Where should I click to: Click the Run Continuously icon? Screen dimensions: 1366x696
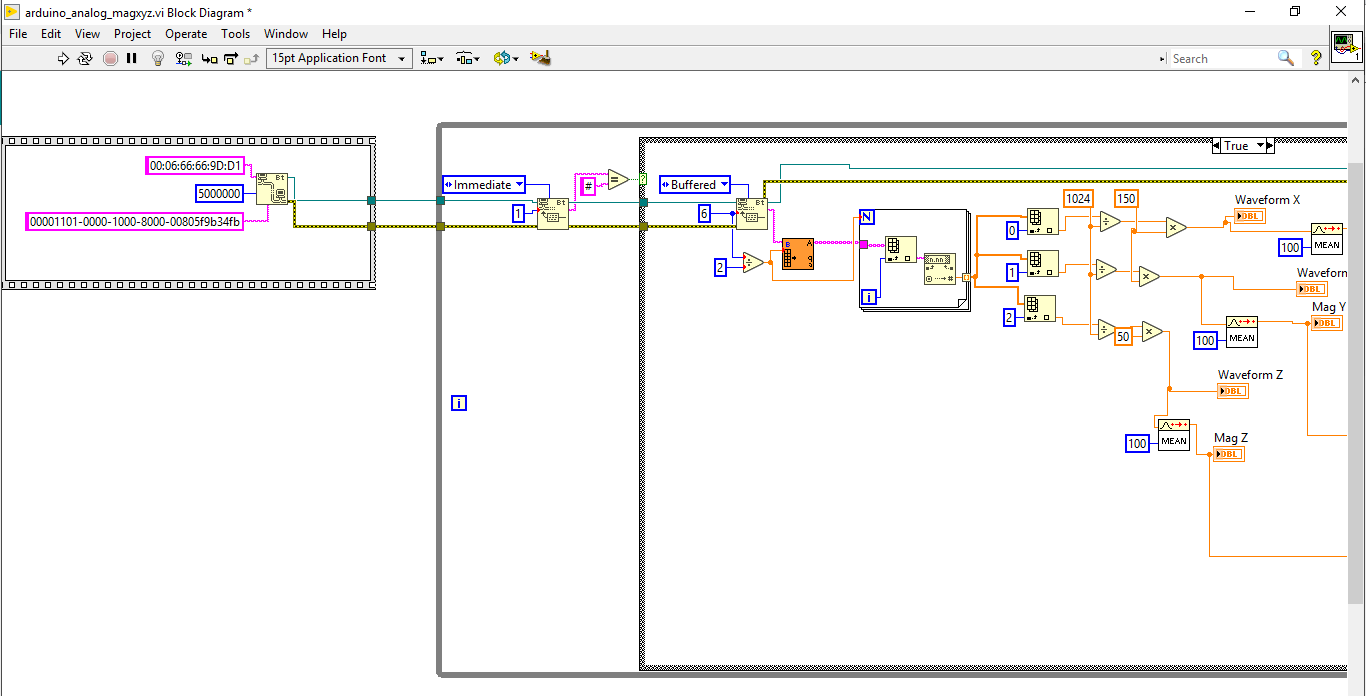(x=85, y=58)
